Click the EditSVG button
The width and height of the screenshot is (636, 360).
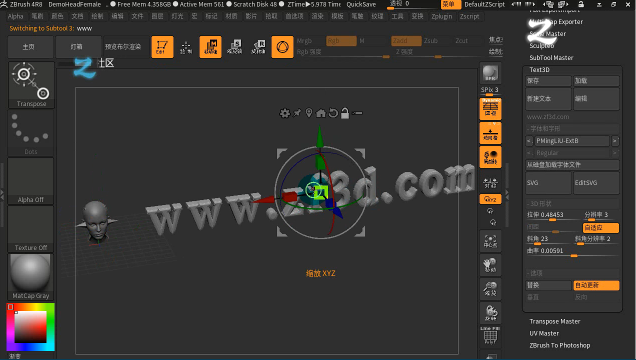pos(596,182)
